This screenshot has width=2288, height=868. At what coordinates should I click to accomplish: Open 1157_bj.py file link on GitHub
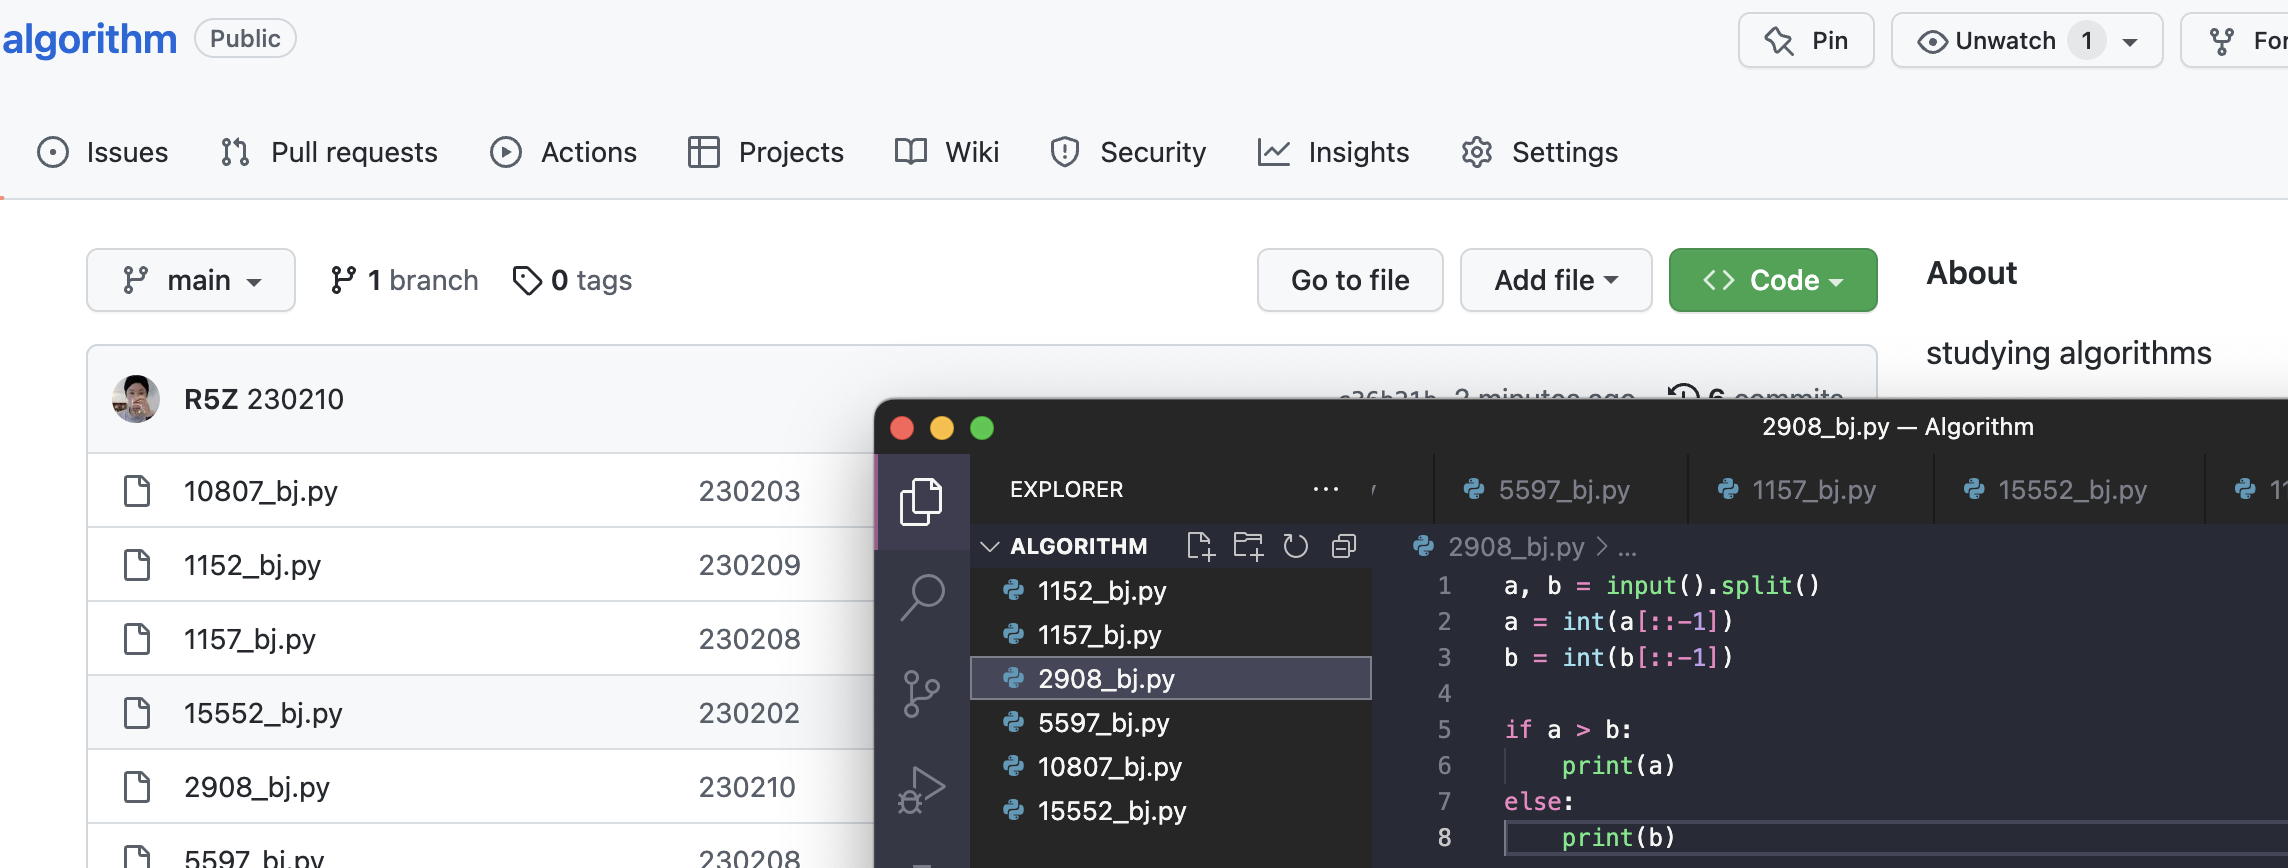(x=250, y=639)
